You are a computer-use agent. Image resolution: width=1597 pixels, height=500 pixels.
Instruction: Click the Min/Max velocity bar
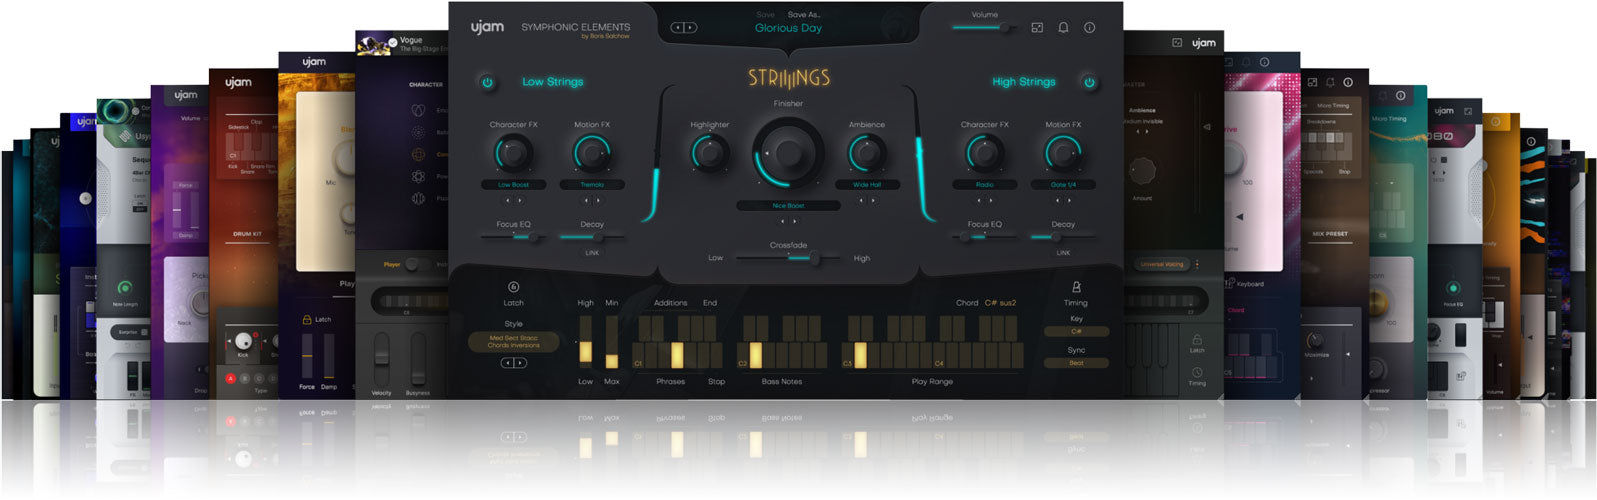click(612, 342)
